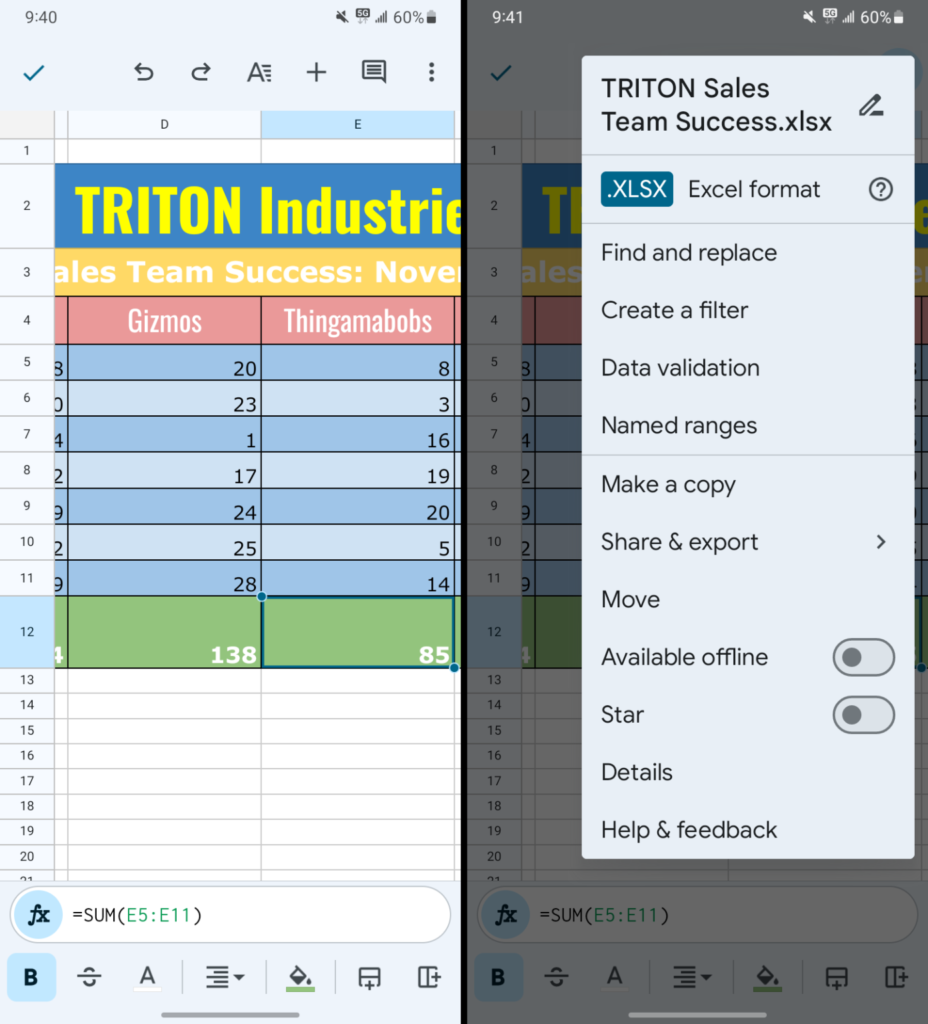Open Help & feedback
The image size is (928, 1024).
click(688, 830)
